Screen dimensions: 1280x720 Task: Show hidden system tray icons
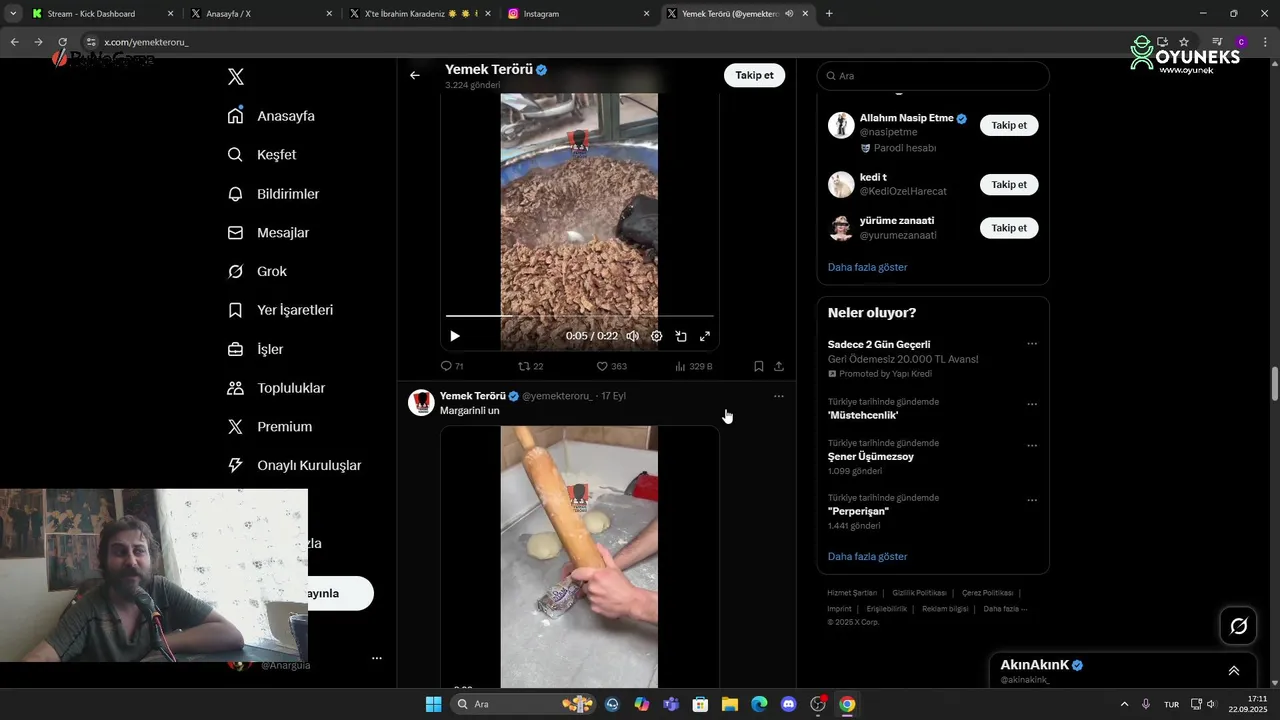1124,704
